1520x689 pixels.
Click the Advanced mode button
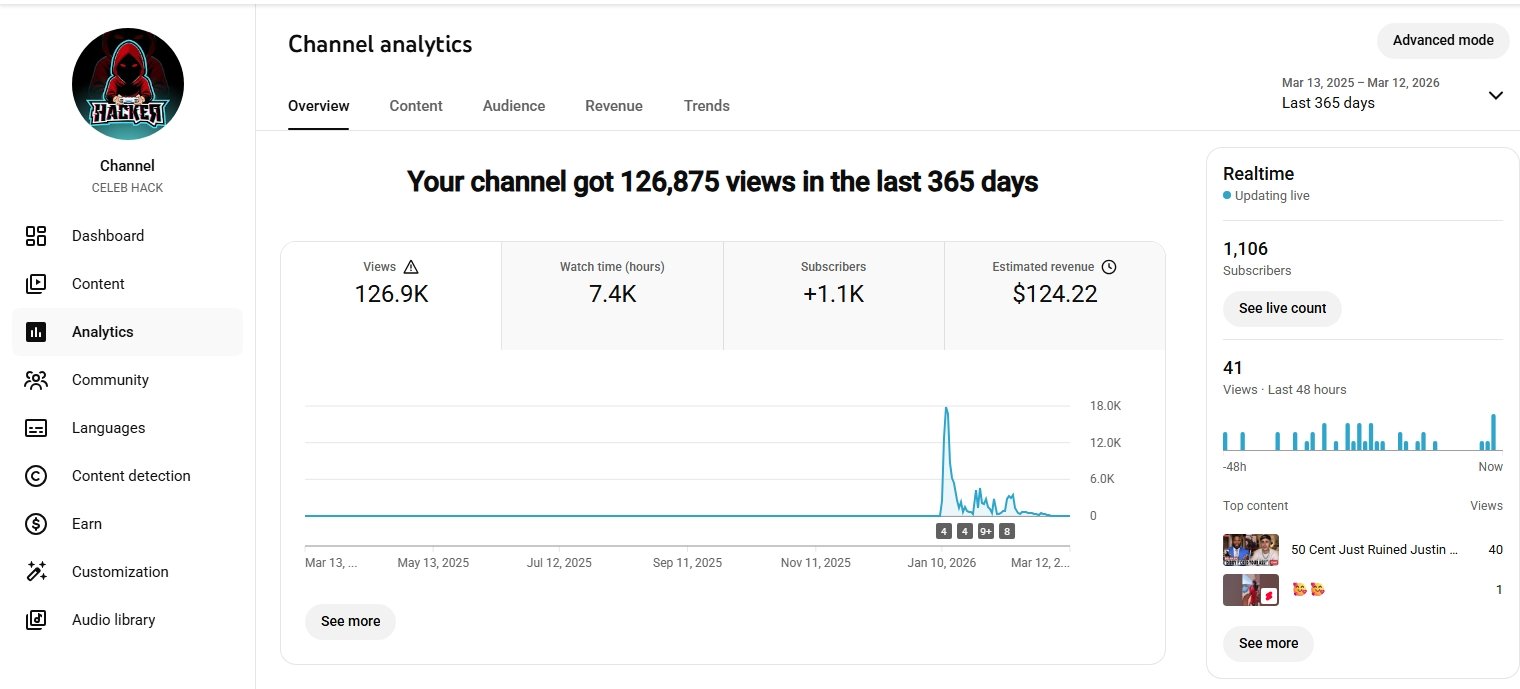pyautogui.click(x=1442, y=40)
